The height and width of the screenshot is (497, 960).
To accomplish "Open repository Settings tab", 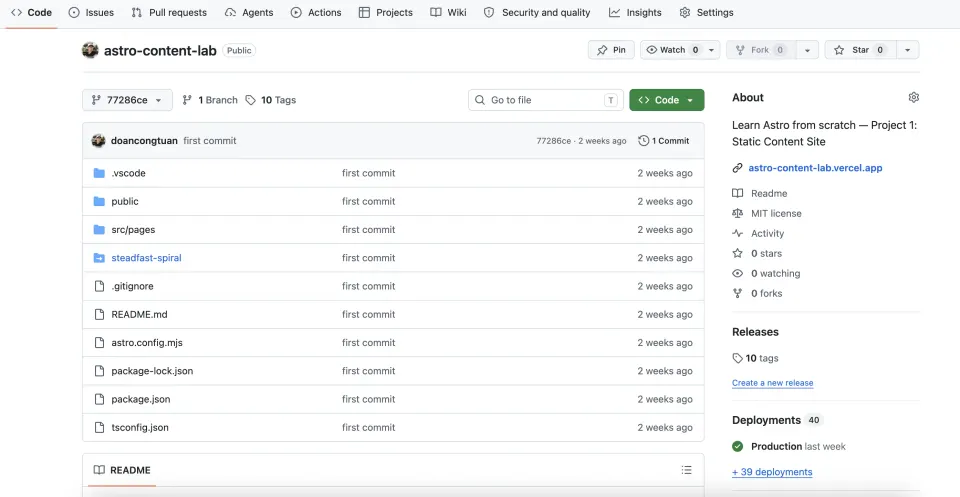I will 707,12.
